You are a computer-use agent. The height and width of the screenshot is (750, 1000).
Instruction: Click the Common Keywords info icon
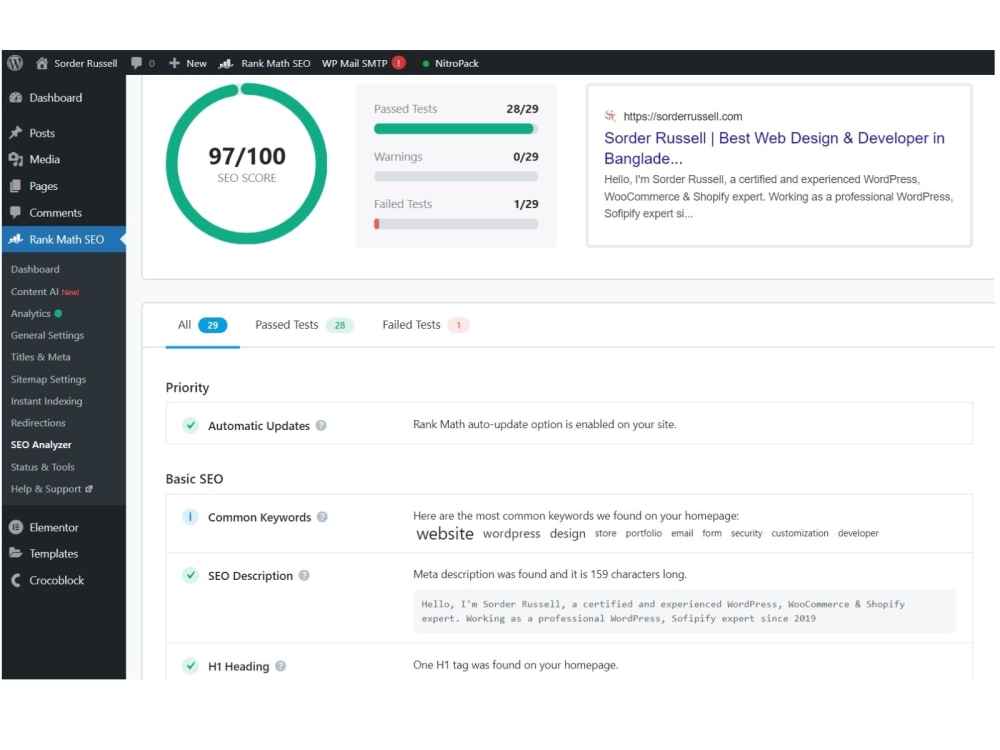[x=190, y=517]
